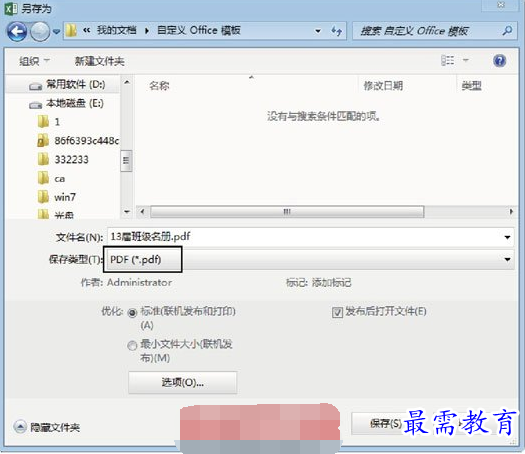Viewport: 525px width, 454px height.
Task: Select 自定义 Office 模板 path segment
Action: click(199, 30)
